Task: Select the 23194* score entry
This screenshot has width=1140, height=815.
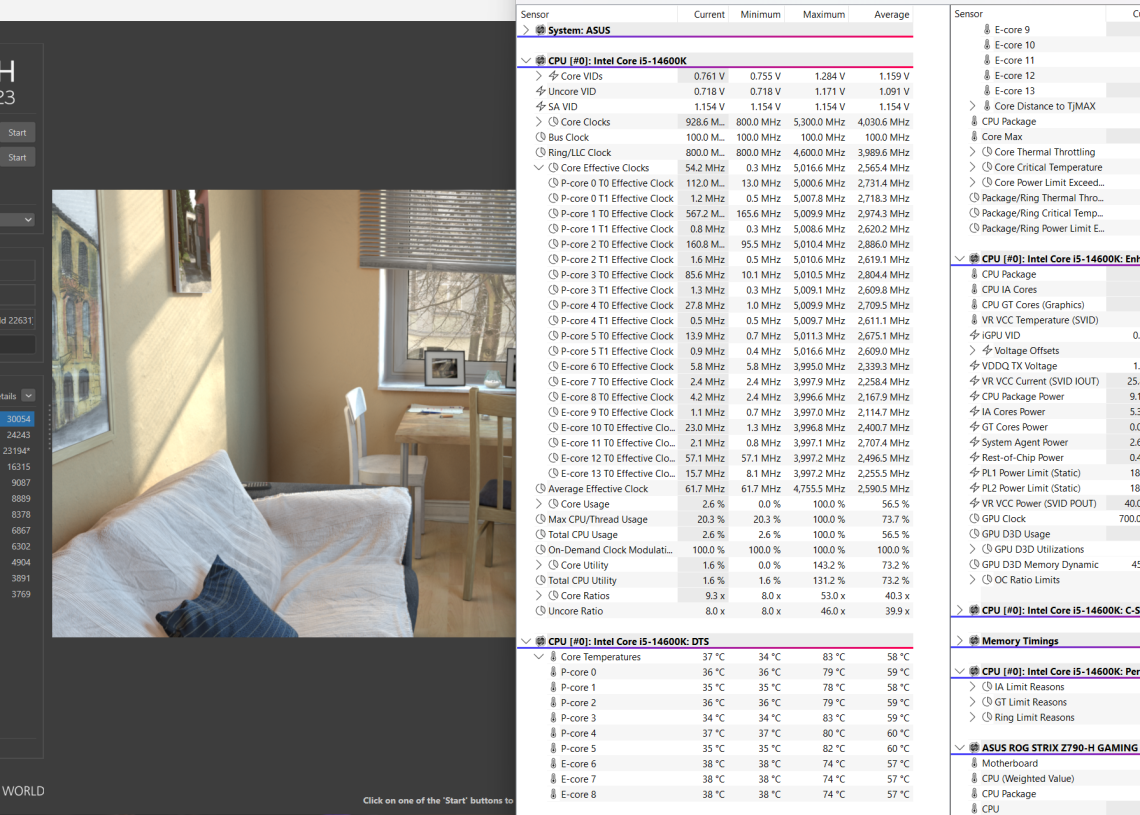Action: click(x=17, y=451)
